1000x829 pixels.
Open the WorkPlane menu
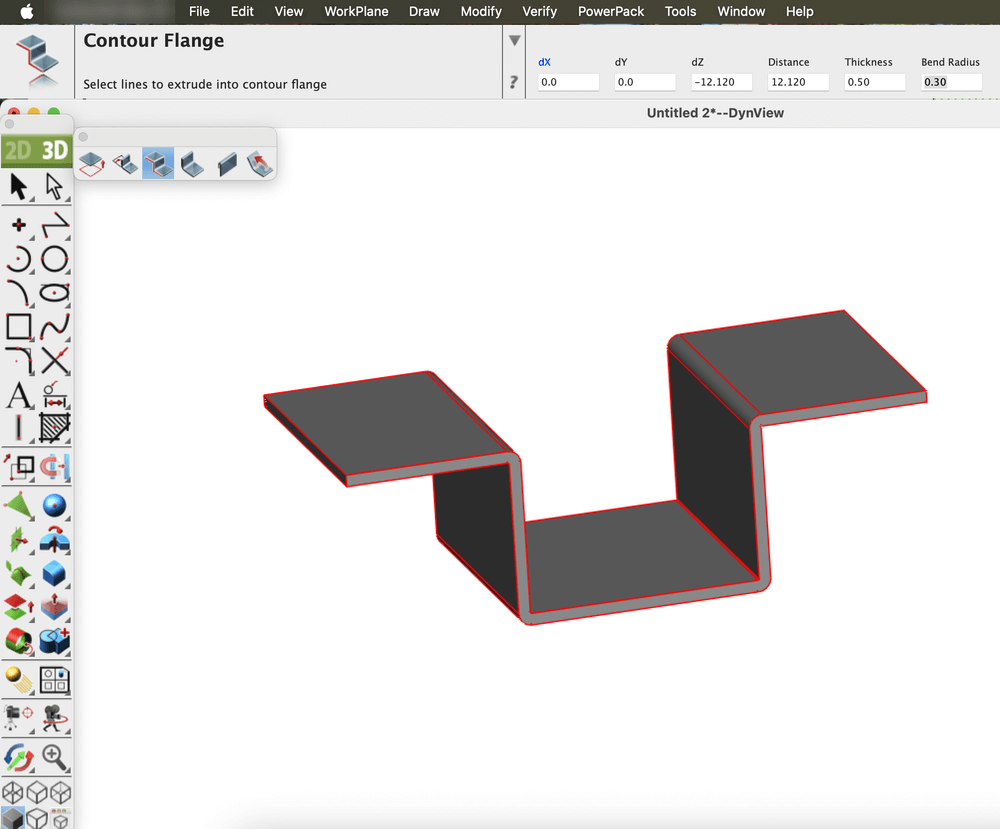tap(356, 12)
